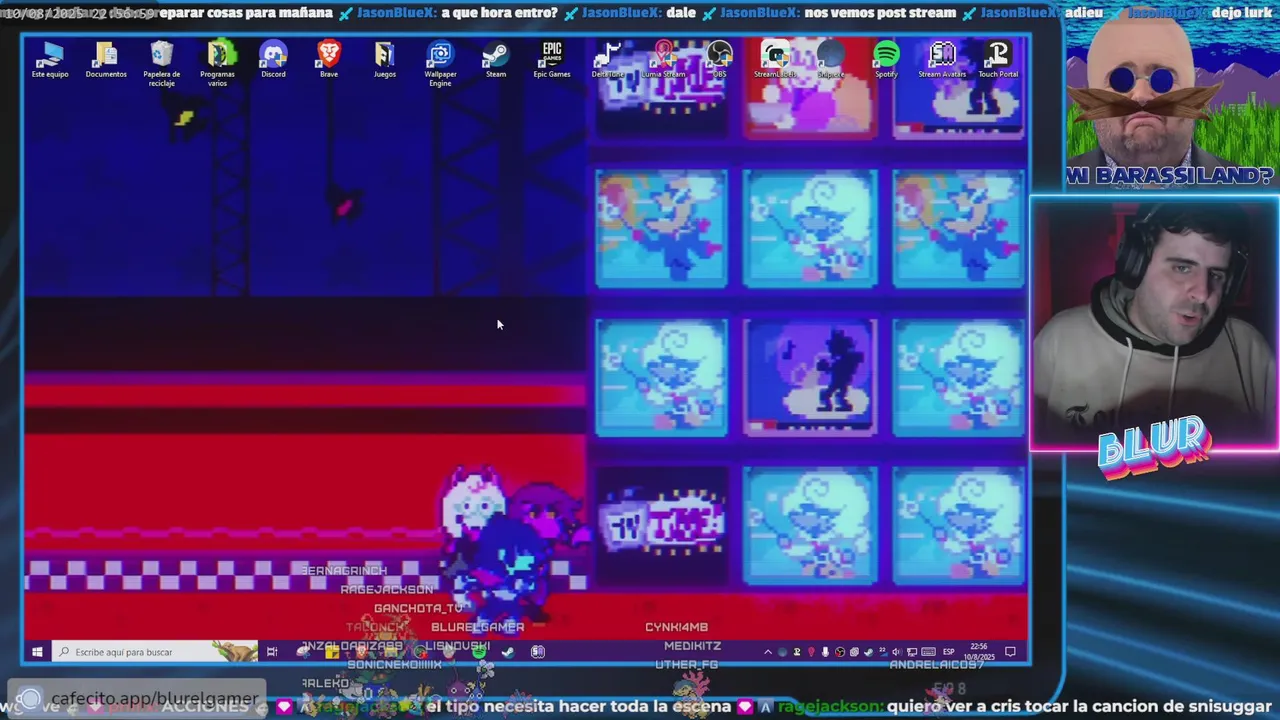Open the ESP keyboard language selector
This screenshot has width=1280, height=720.
coord(948,652)
